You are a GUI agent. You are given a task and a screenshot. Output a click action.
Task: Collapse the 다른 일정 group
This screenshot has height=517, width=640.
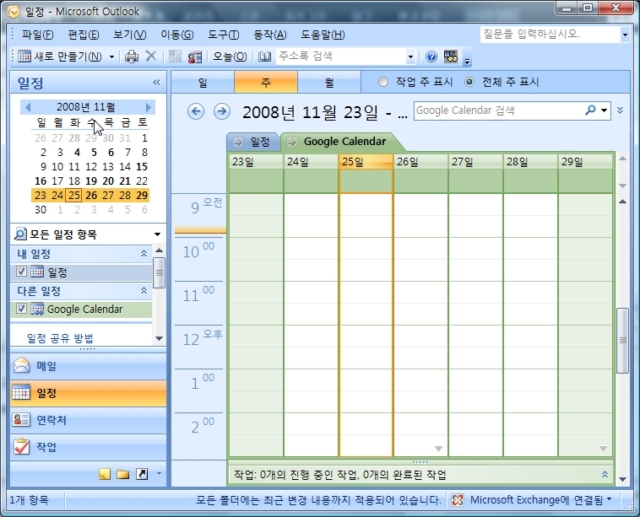[x=144, y=291]
